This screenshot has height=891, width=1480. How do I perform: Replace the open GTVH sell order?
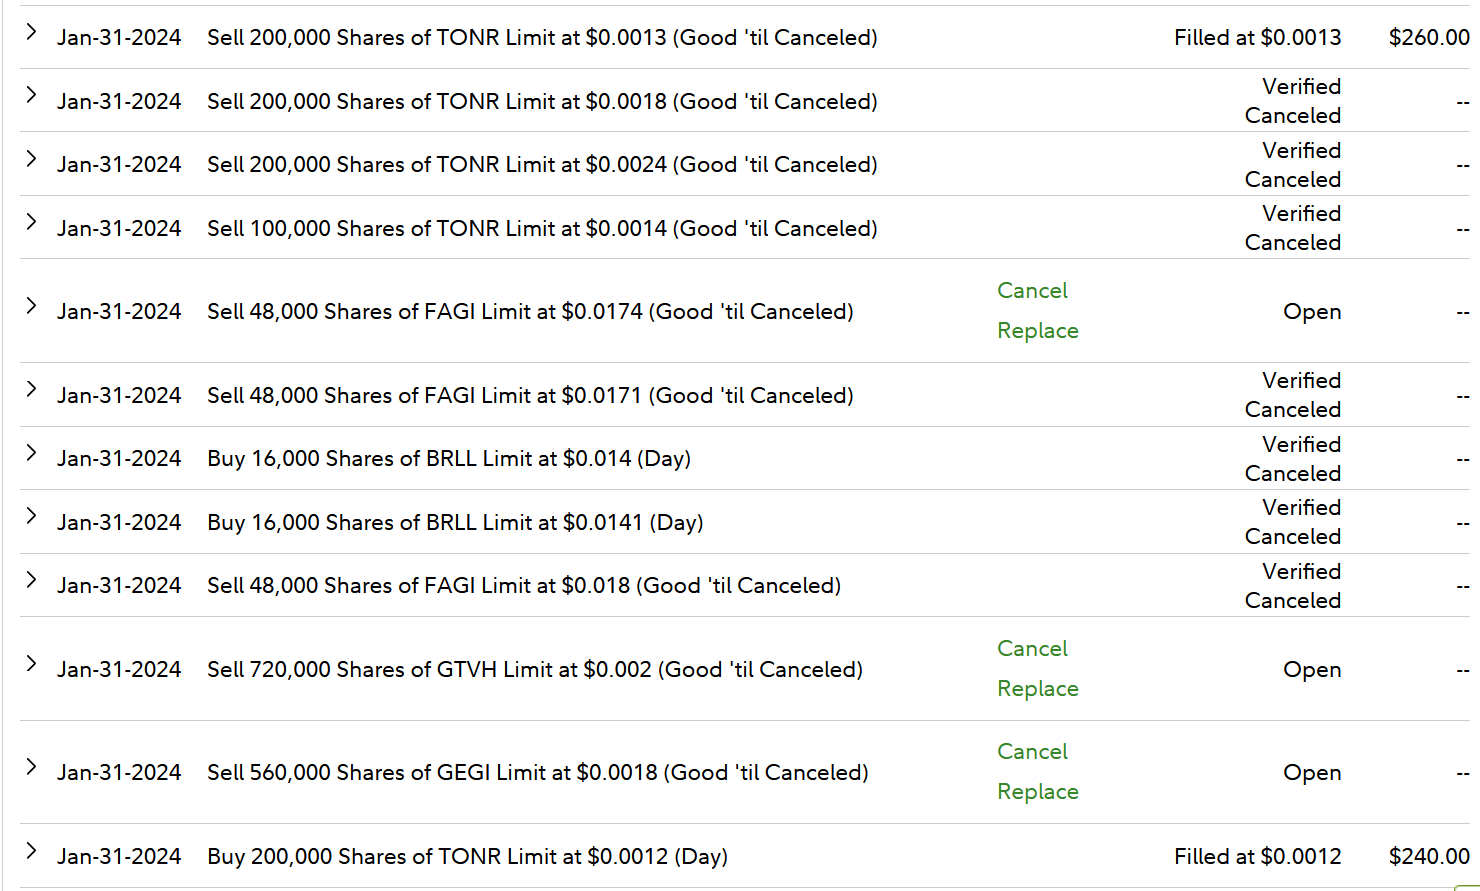pos(1037,689)
